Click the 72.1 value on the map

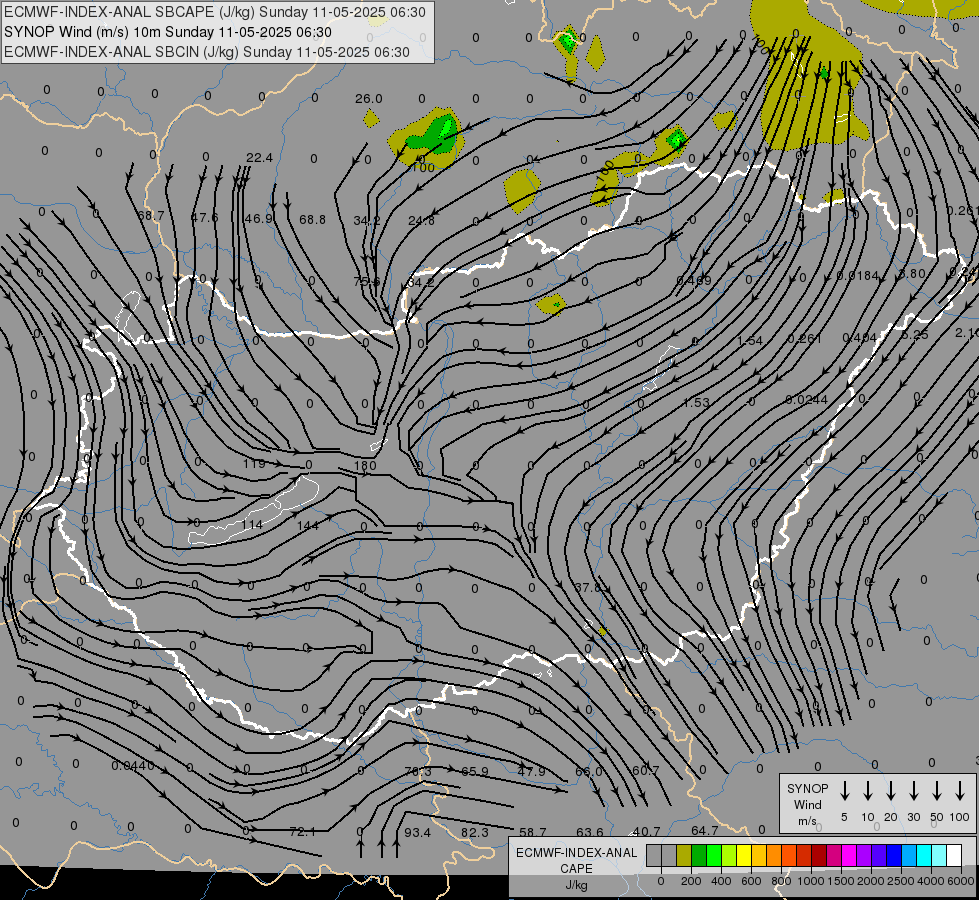[x=303, y=832]
